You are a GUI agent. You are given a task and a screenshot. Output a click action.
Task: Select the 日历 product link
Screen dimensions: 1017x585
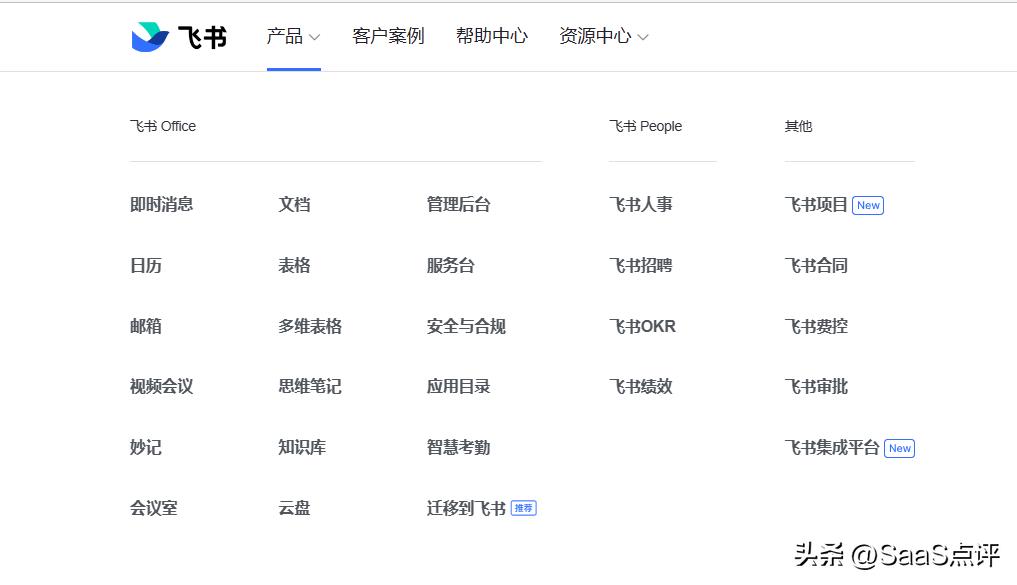point(145,265)
